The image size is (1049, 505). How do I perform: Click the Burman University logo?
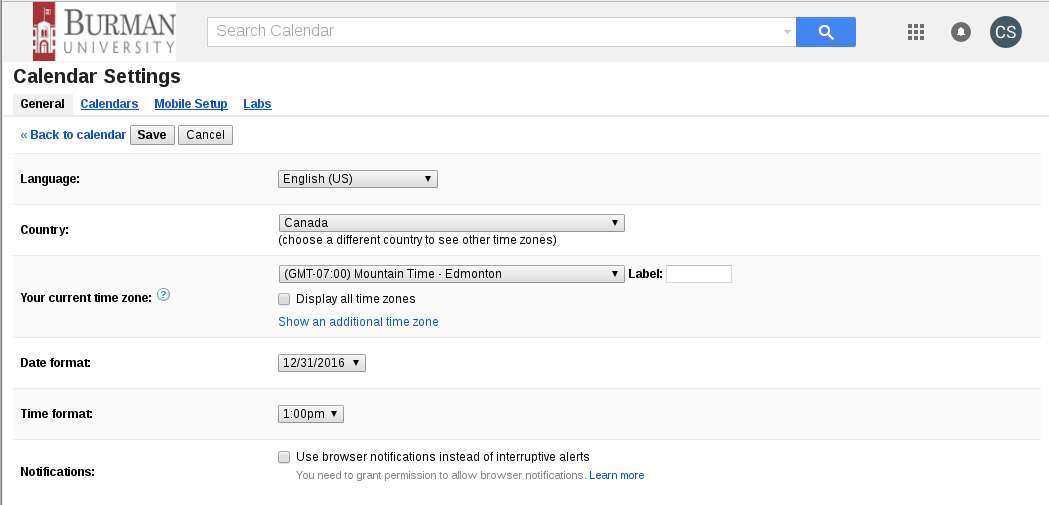[x=104, y=31]
